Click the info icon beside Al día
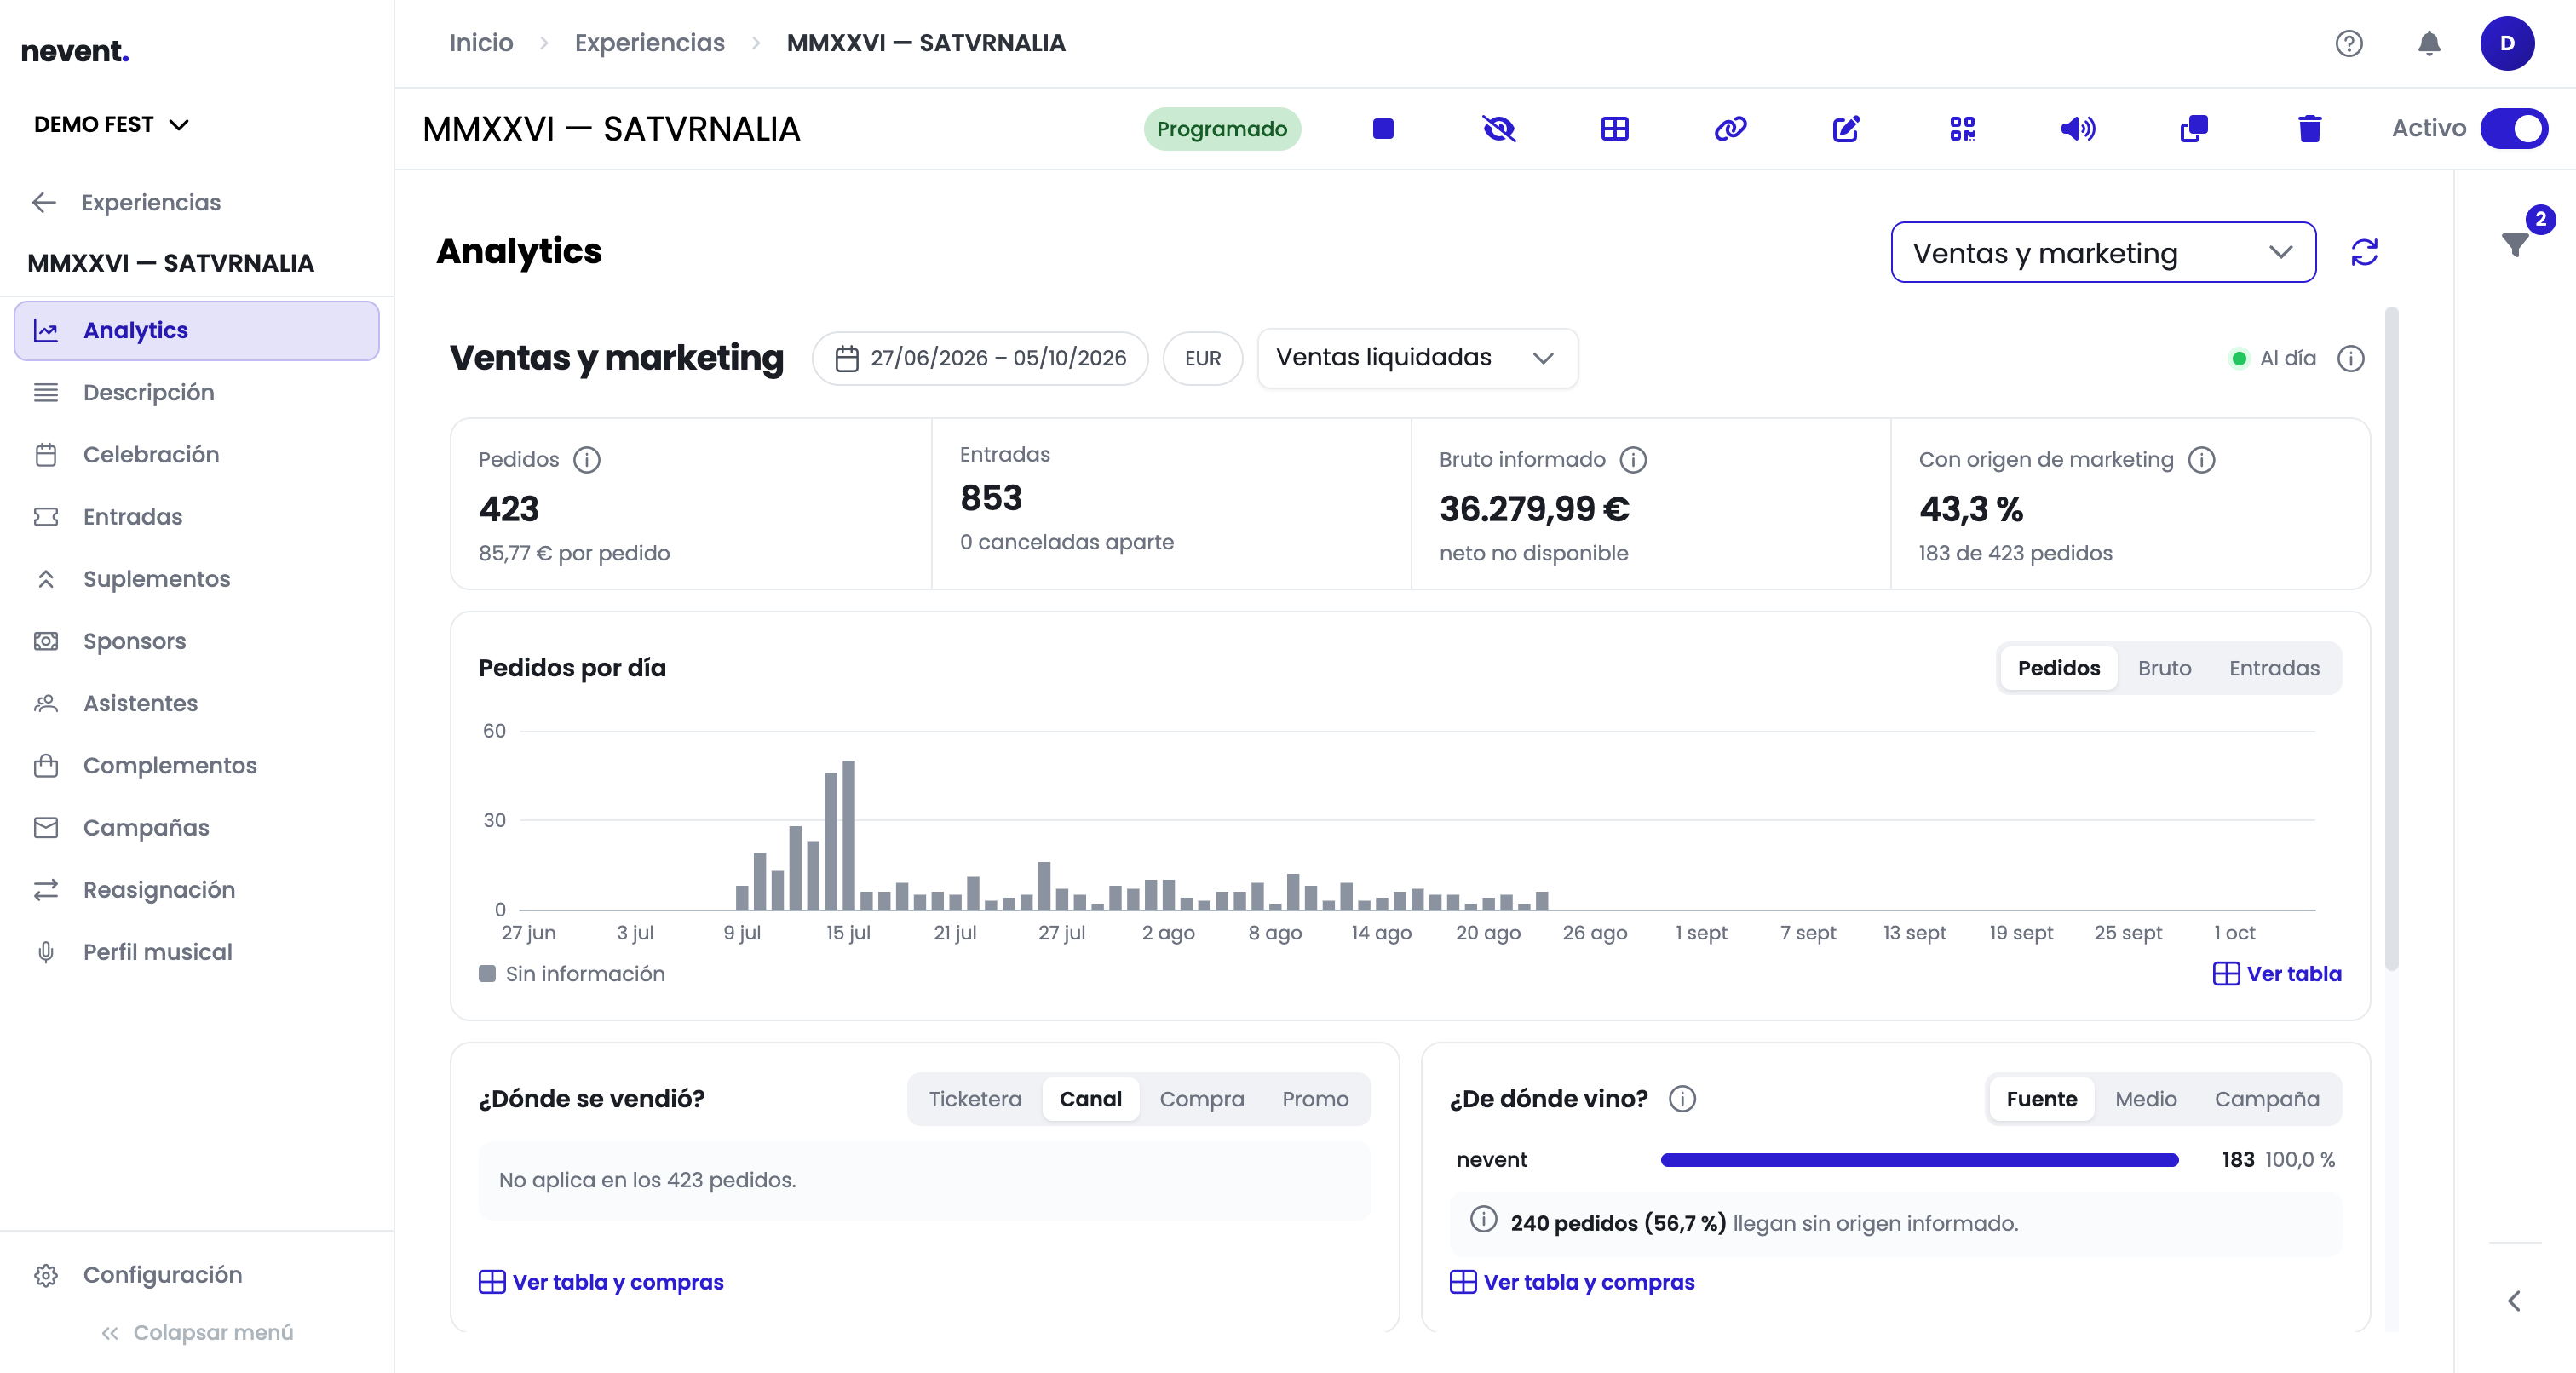The height and width of the screenshot is (1373, 2576). [x=2351, y=358]
